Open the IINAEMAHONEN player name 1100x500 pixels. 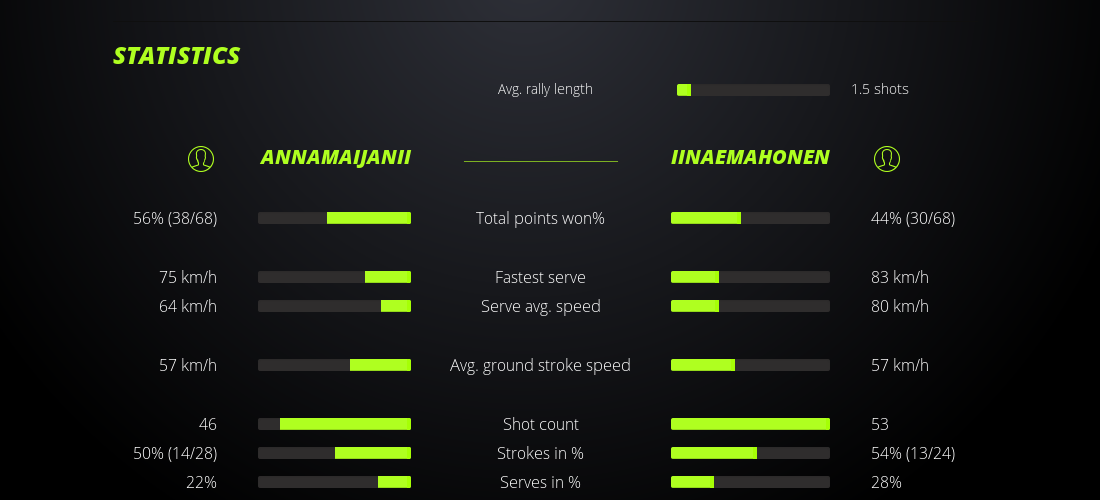(x=750, y=158)
